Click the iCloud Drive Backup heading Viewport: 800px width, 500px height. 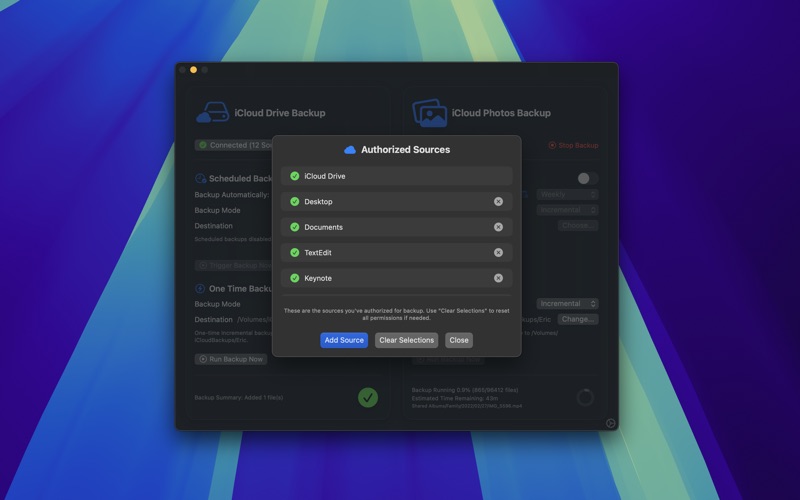click(280, 113)
